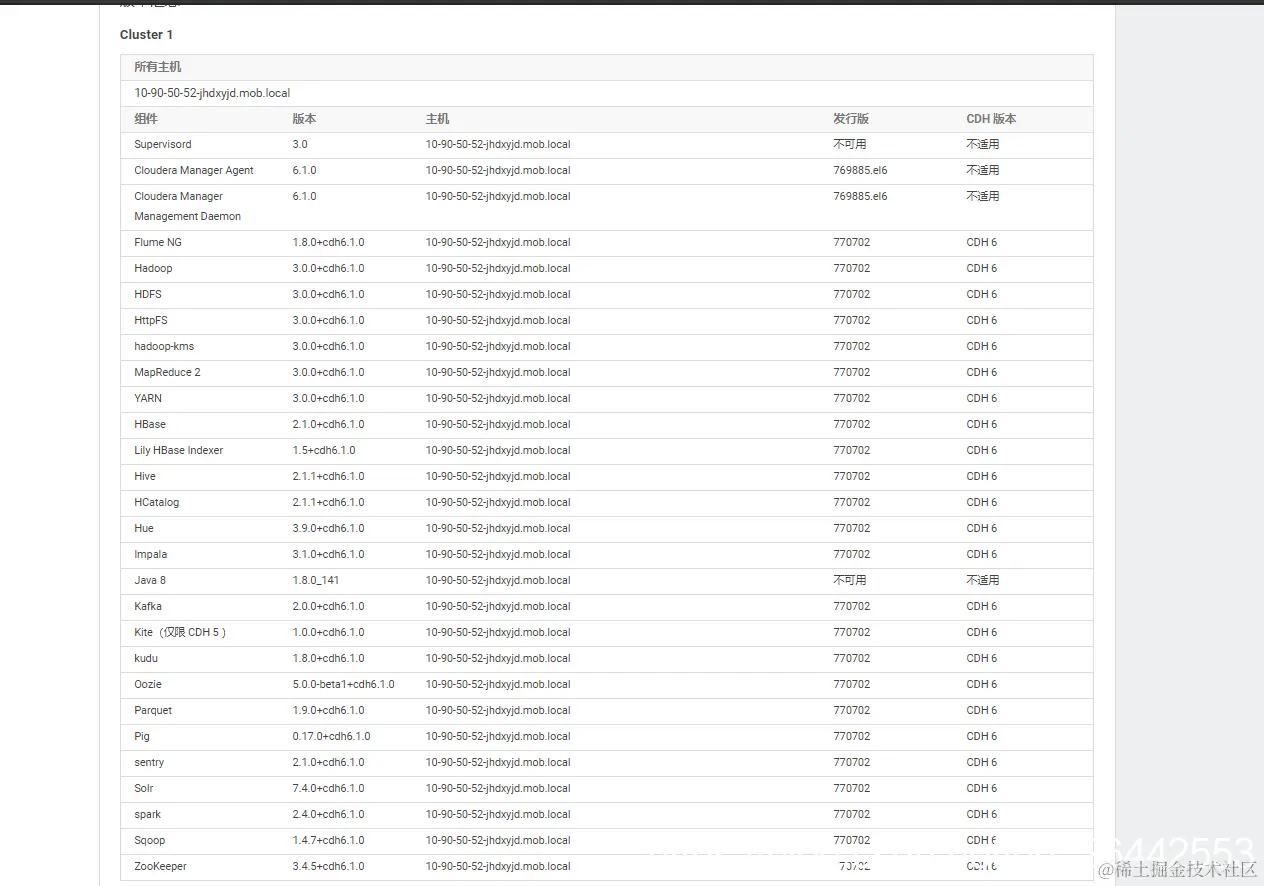The height and width of the screenshot is (886, 1264).
Task: Click version '3.0.0+cdh6.1.0' in hadoop-kms row
Action: coord(328,347)
